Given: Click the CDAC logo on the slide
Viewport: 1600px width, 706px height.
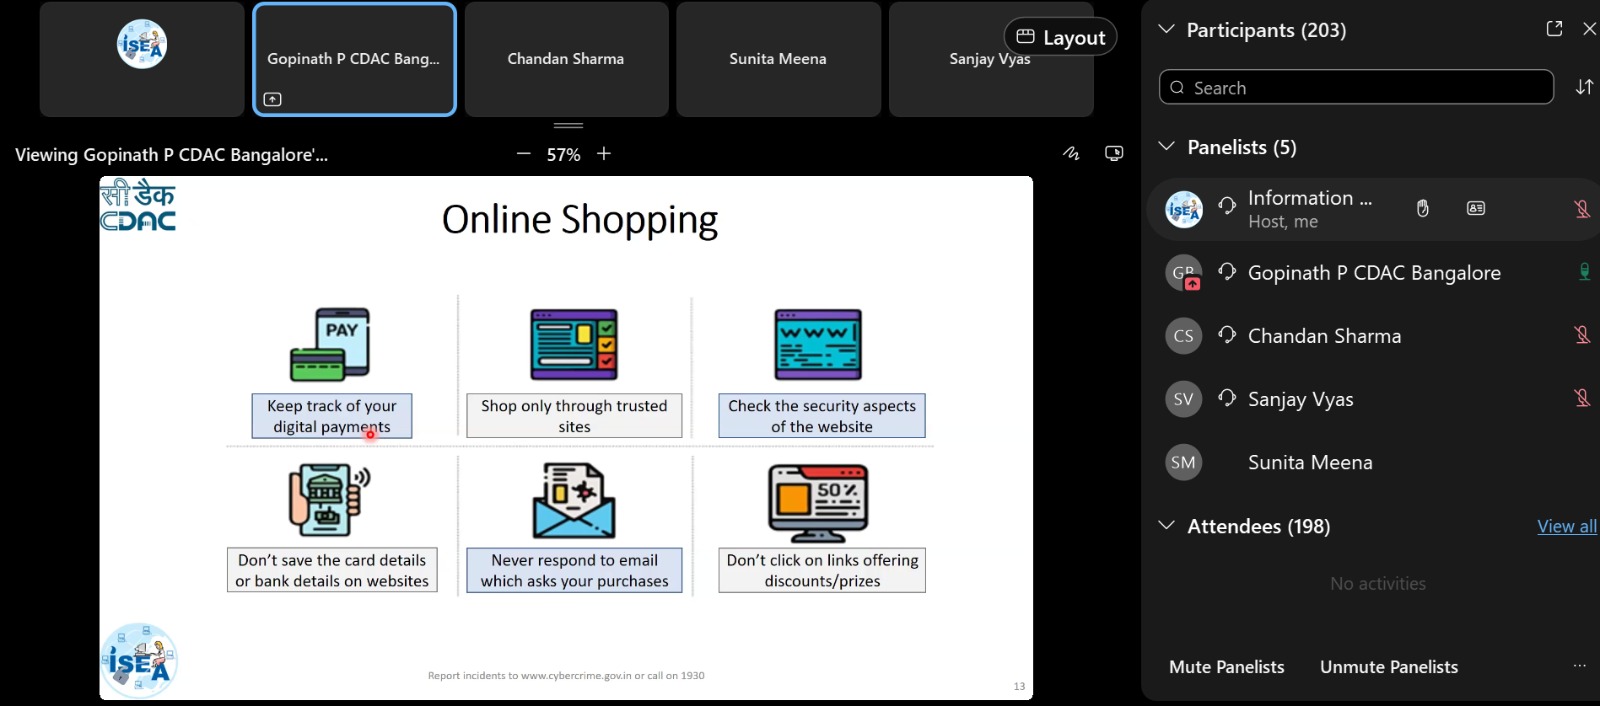Looking at the screenshot, I should pos(138,206).
